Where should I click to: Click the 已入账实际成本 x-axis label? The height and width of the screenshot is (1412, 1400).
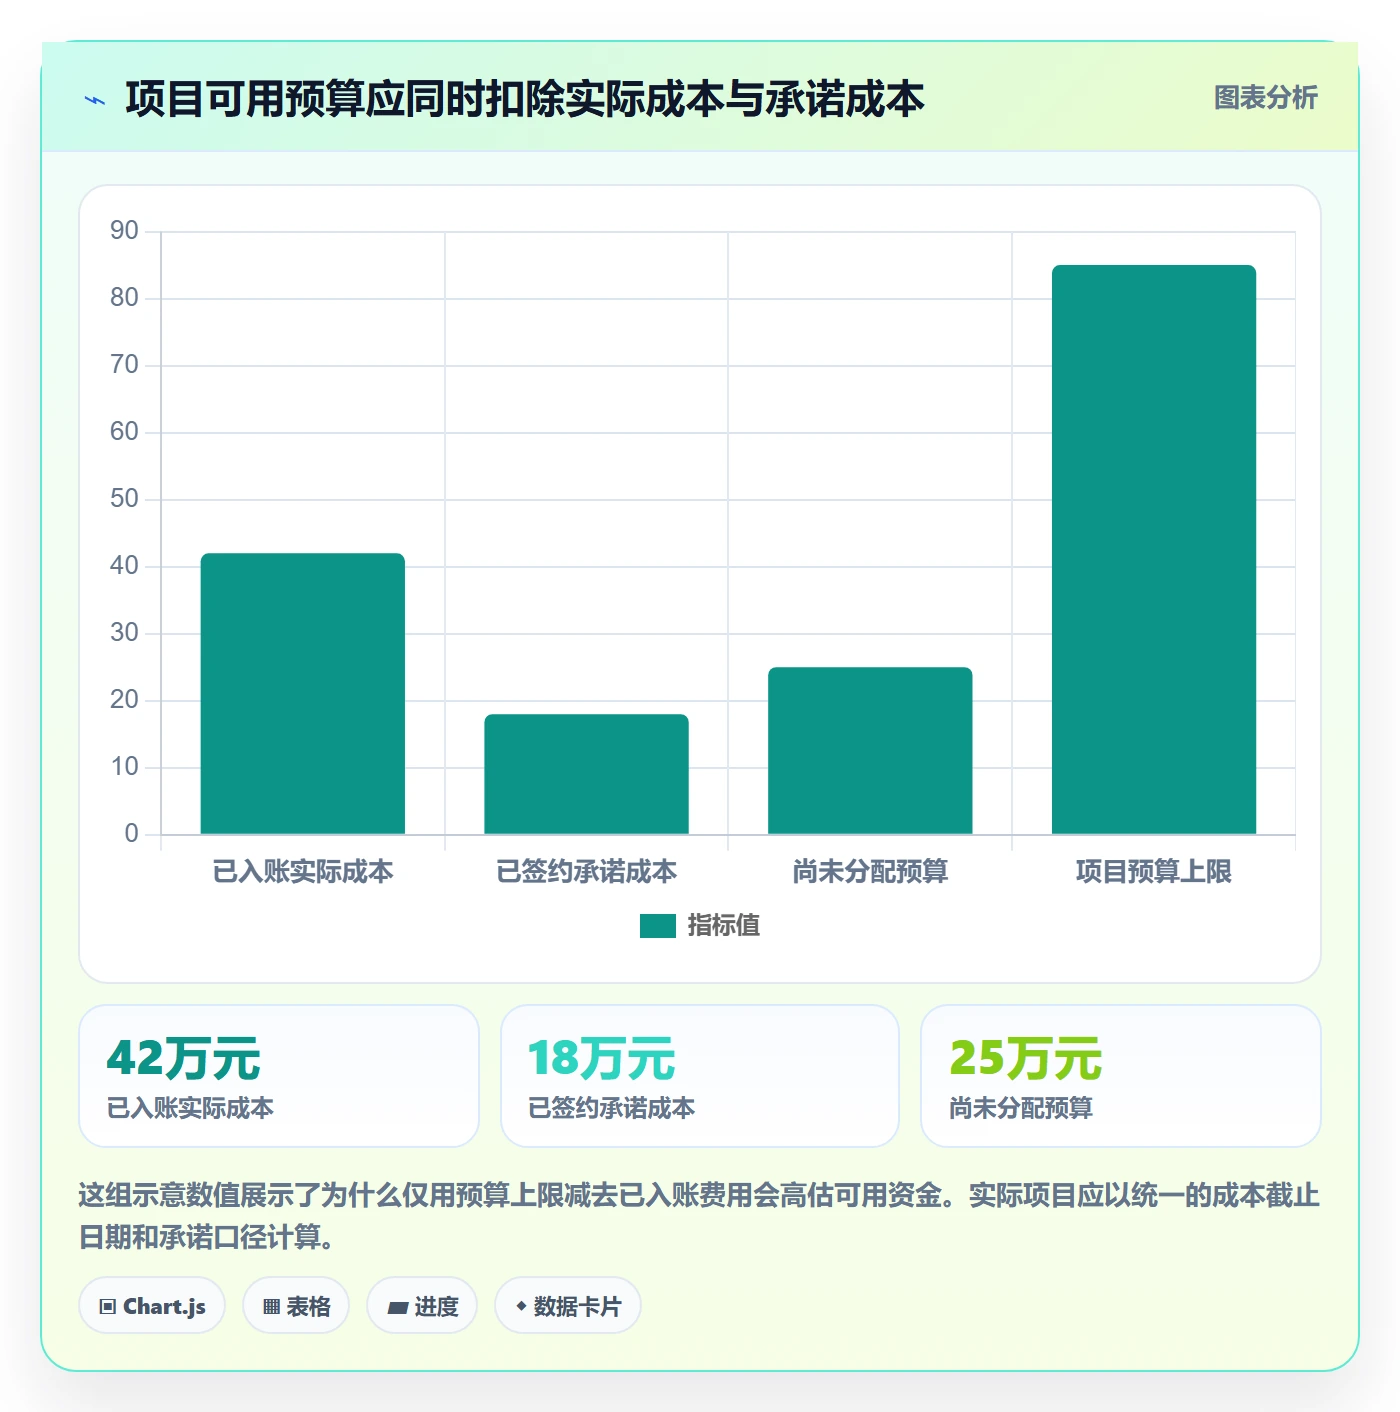pyautogui.click(x=303, y=872)
